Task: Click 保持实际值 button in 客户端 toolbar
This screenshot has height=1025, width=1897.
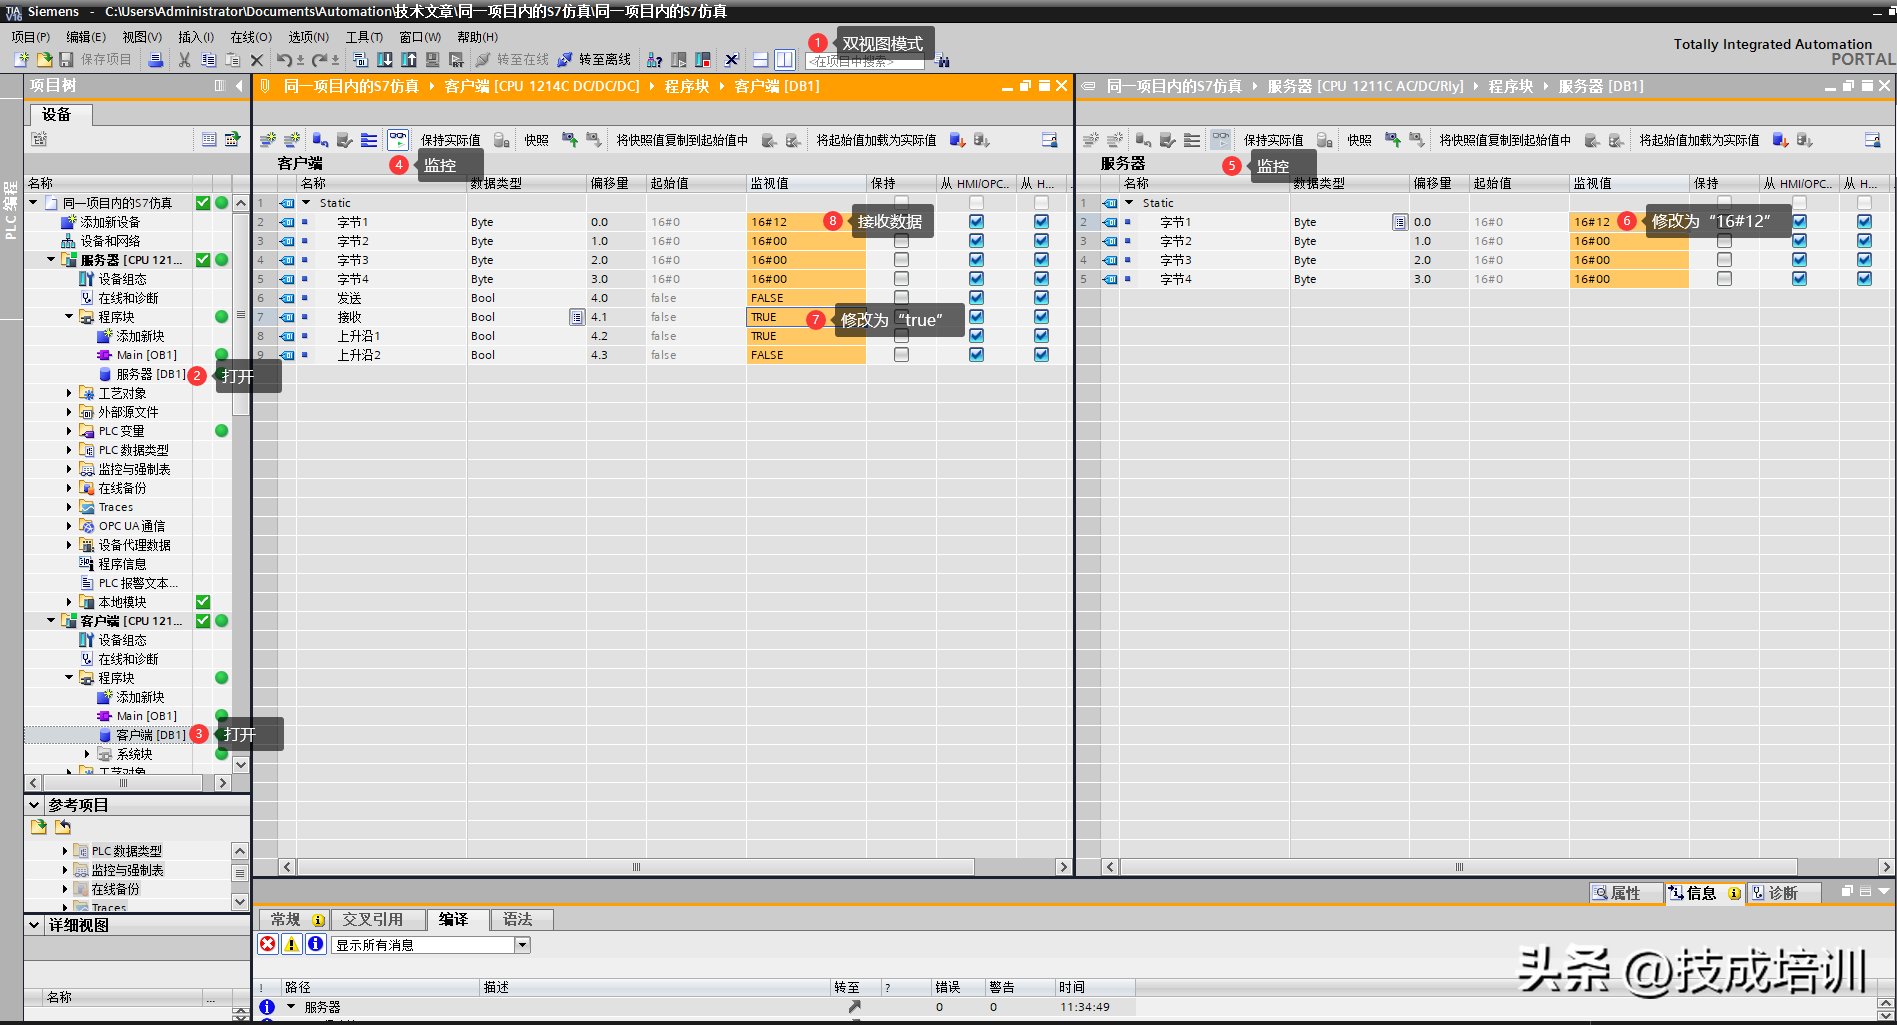Action: pyautogui.click(x=450, y=140)
